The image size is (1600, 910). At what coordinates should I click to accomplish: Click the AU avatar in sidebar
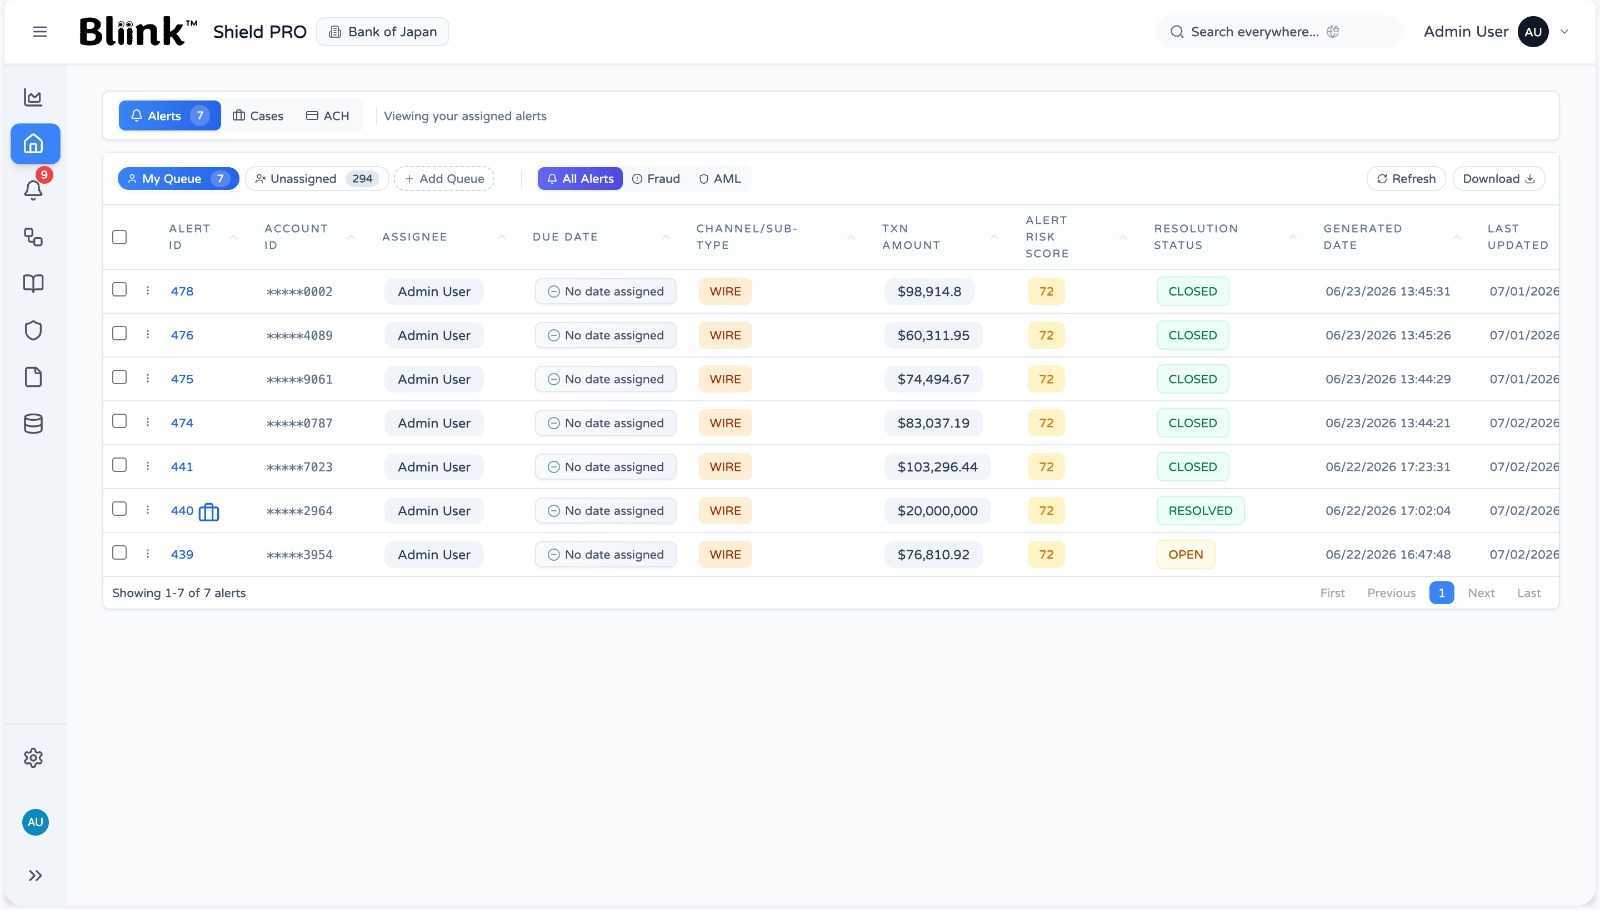(35, 822)
